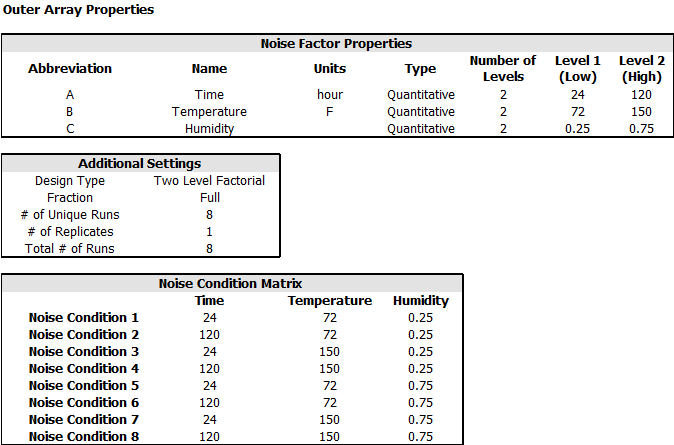Click the Noise Factor Properties table header
This screenshot has width=674, height=445.
[336, 44]
